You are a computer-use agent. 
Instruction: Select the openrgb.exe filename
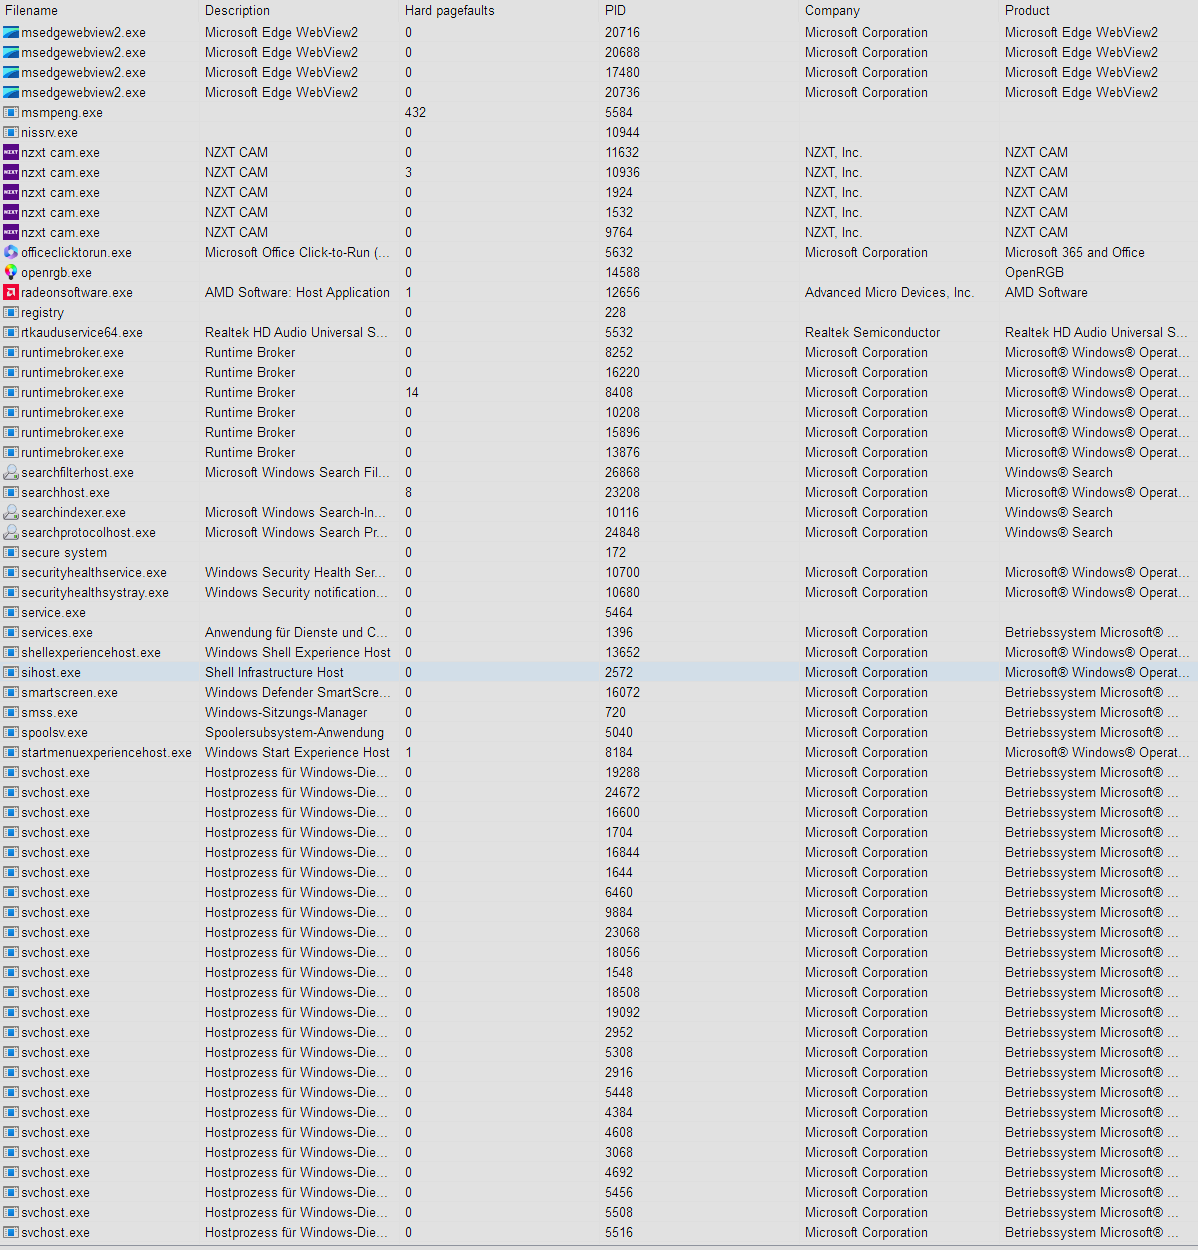pyautogui.click(x=56, y=272)
